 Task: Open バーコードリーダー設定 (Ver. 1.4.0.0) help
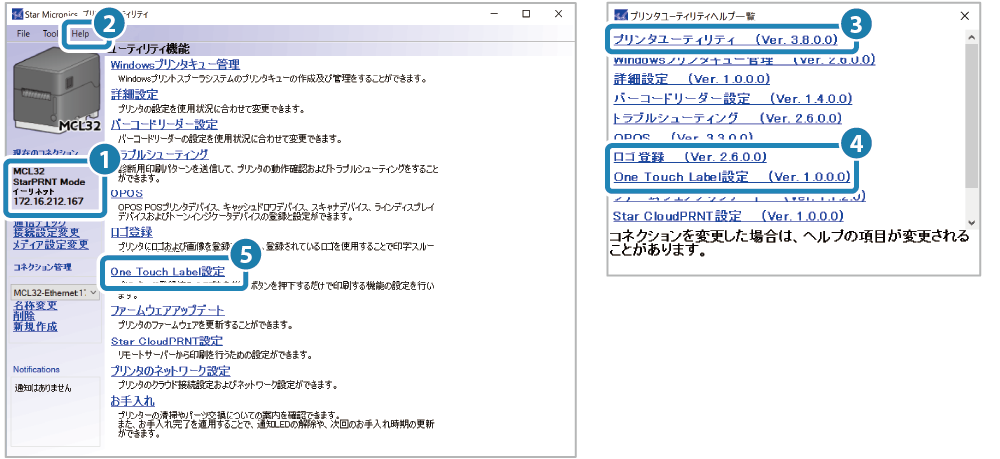[732, 99]
